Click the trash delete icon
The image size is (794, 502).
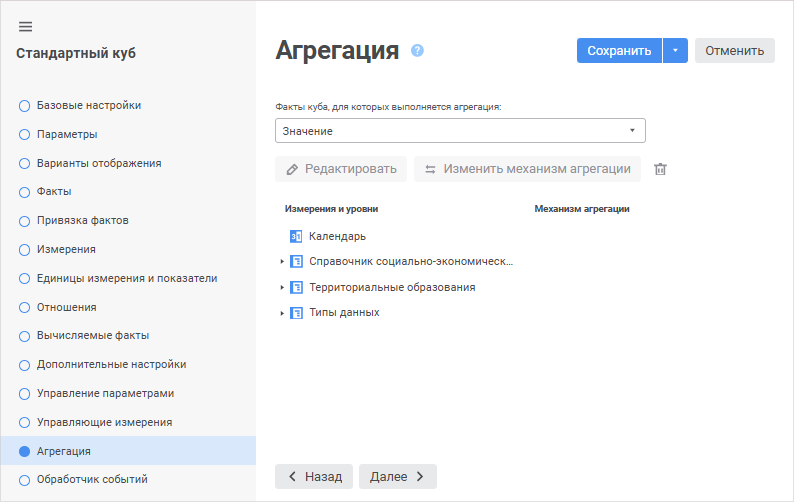(660, 169)
